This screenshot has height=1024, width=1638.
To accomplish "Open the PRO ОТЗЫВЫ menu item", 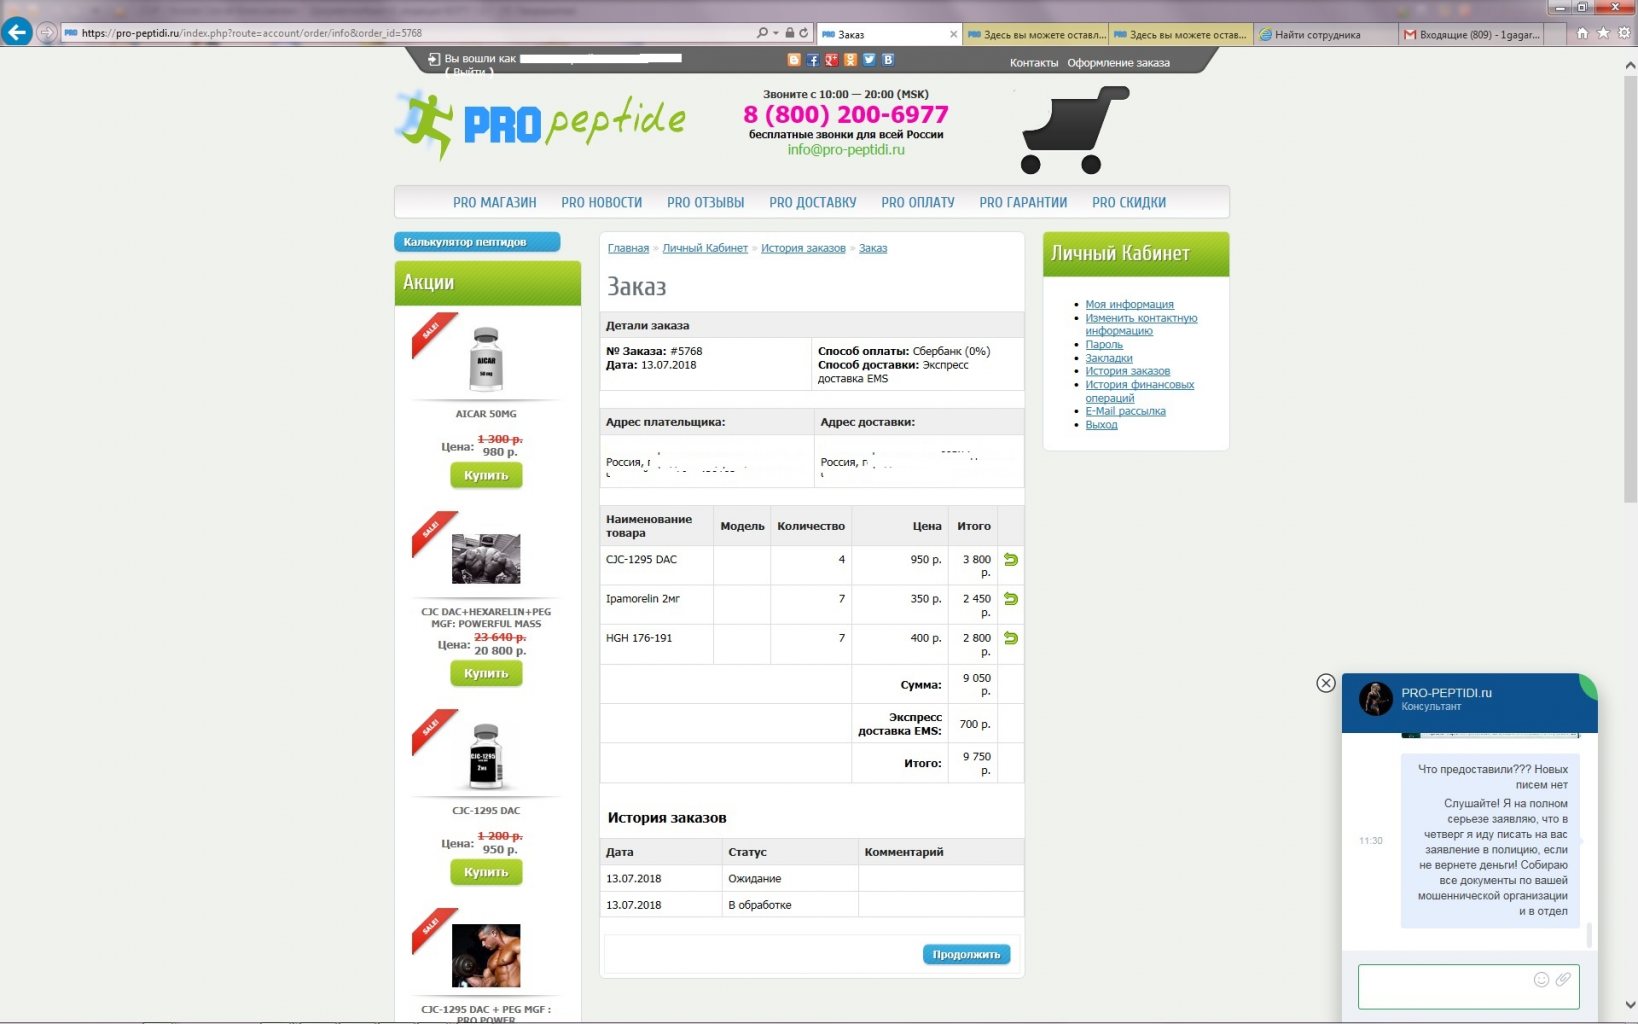I will [x=705, y=202].
